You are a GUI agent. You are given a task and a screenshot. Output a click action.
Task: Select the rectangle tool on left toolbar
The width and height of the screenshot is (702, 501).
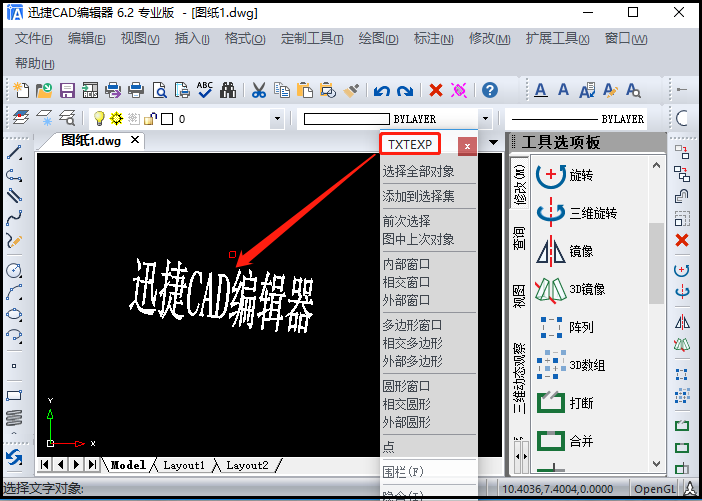tap(14, 395)
